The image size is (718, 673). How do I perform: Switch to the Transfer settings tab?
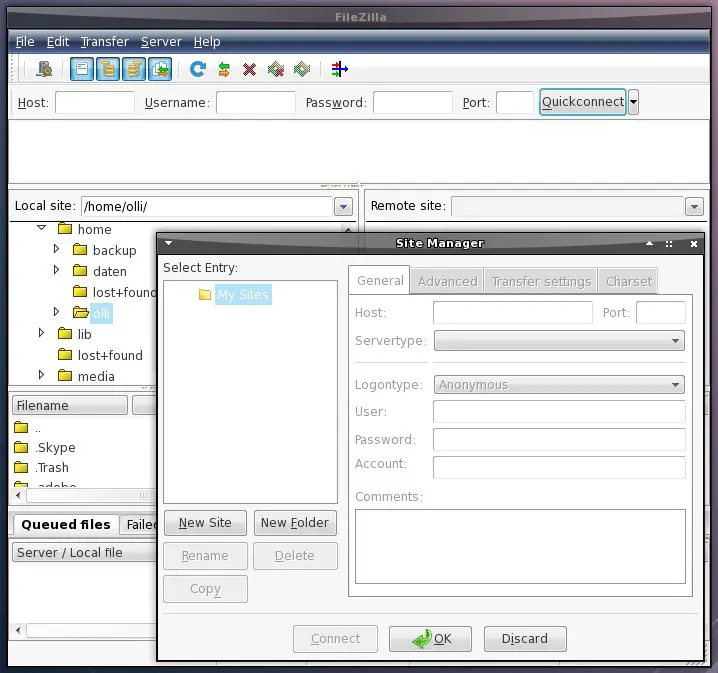541,282
